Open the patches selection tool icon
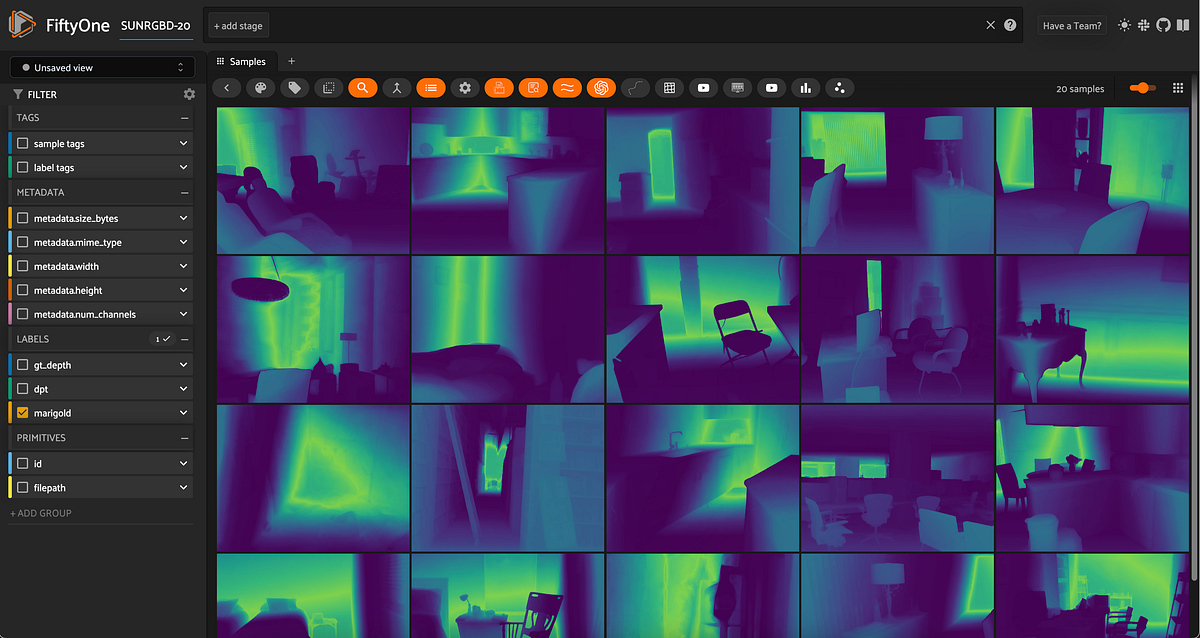 pos(328,88)
